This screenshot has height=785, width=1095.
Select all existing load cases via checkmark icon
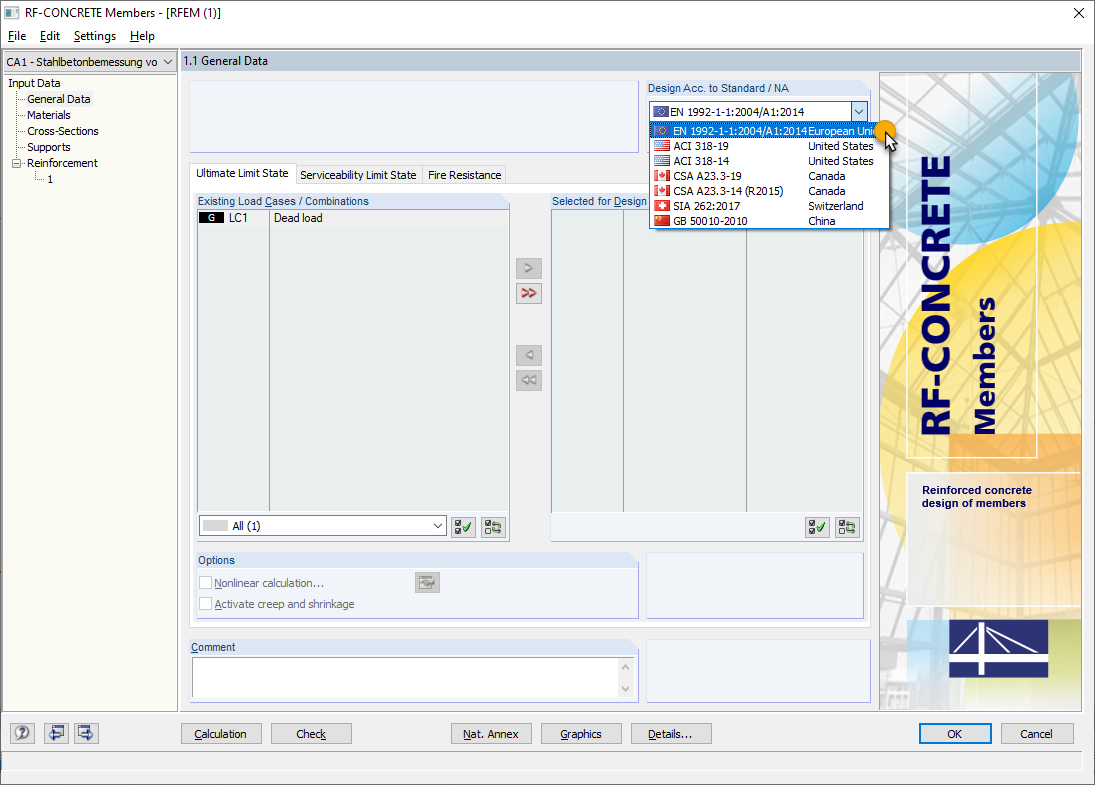[462, 526]
